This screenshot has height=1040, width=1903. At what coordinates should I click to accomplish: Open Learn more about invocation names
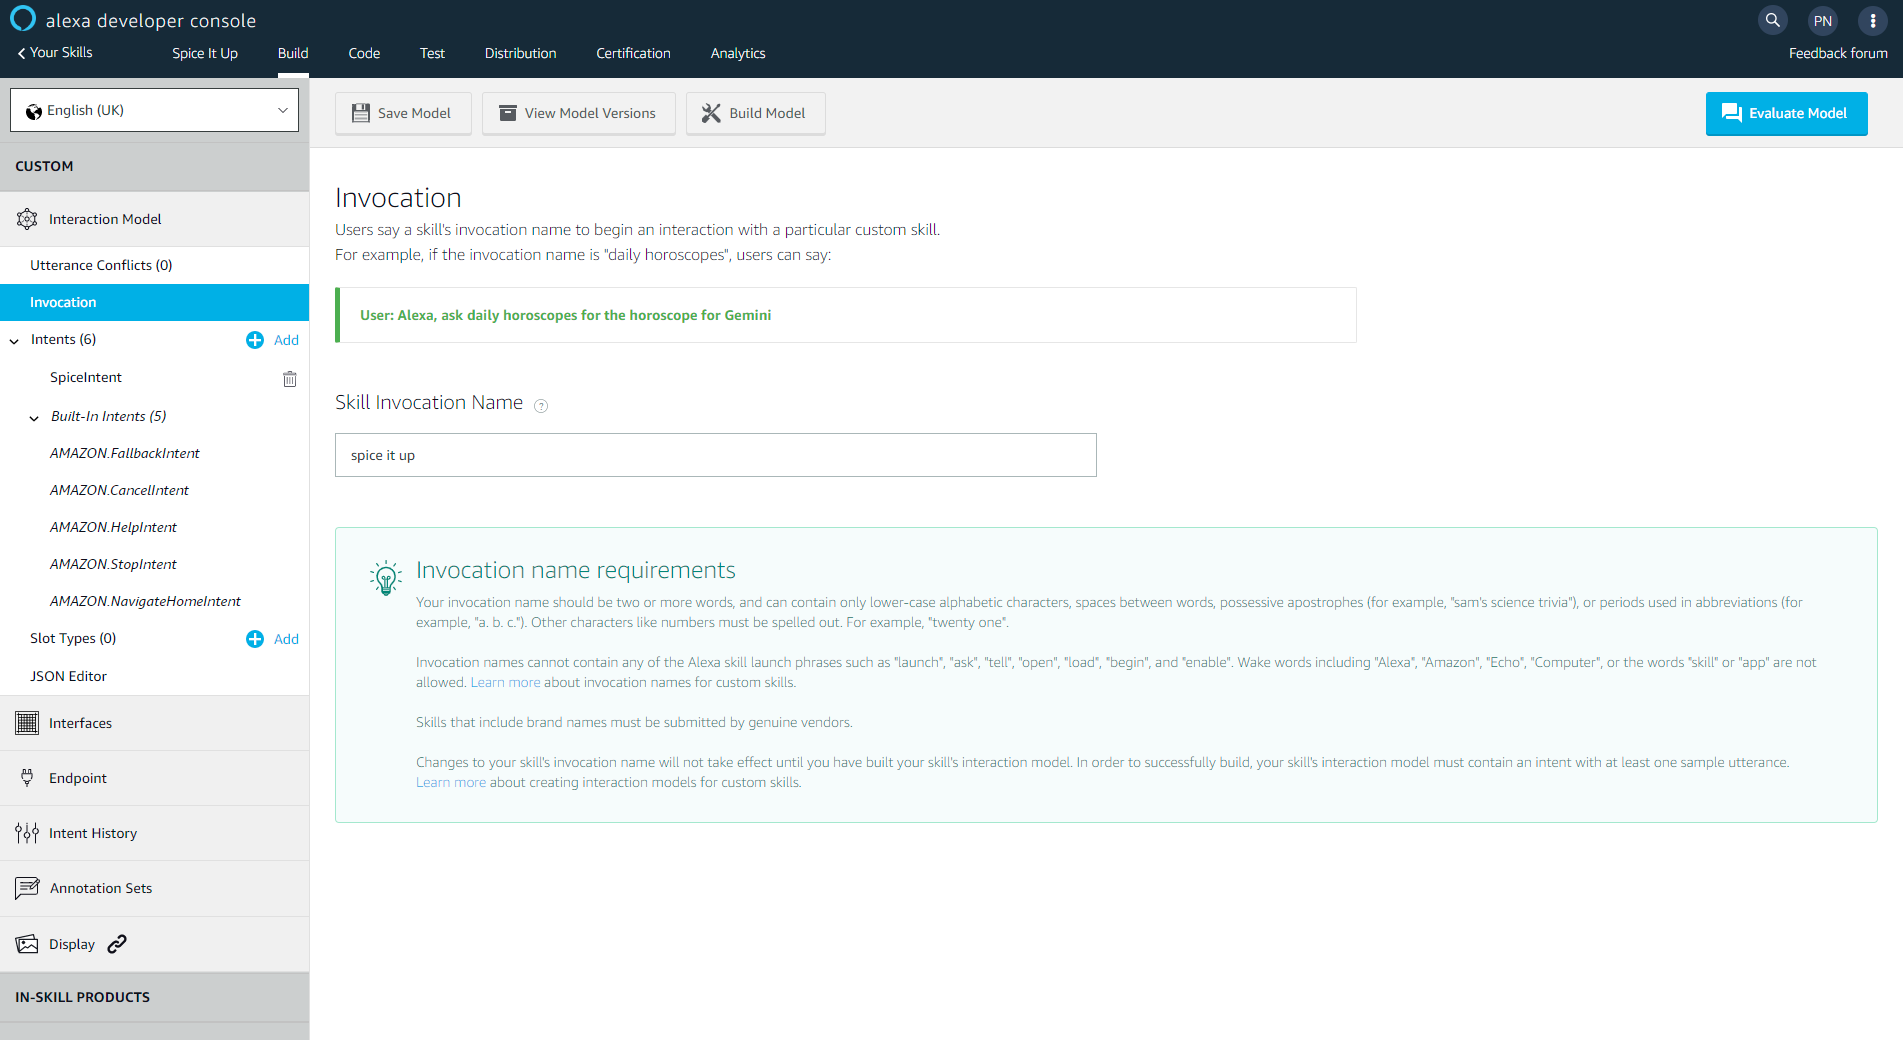(x=505, y=682)
